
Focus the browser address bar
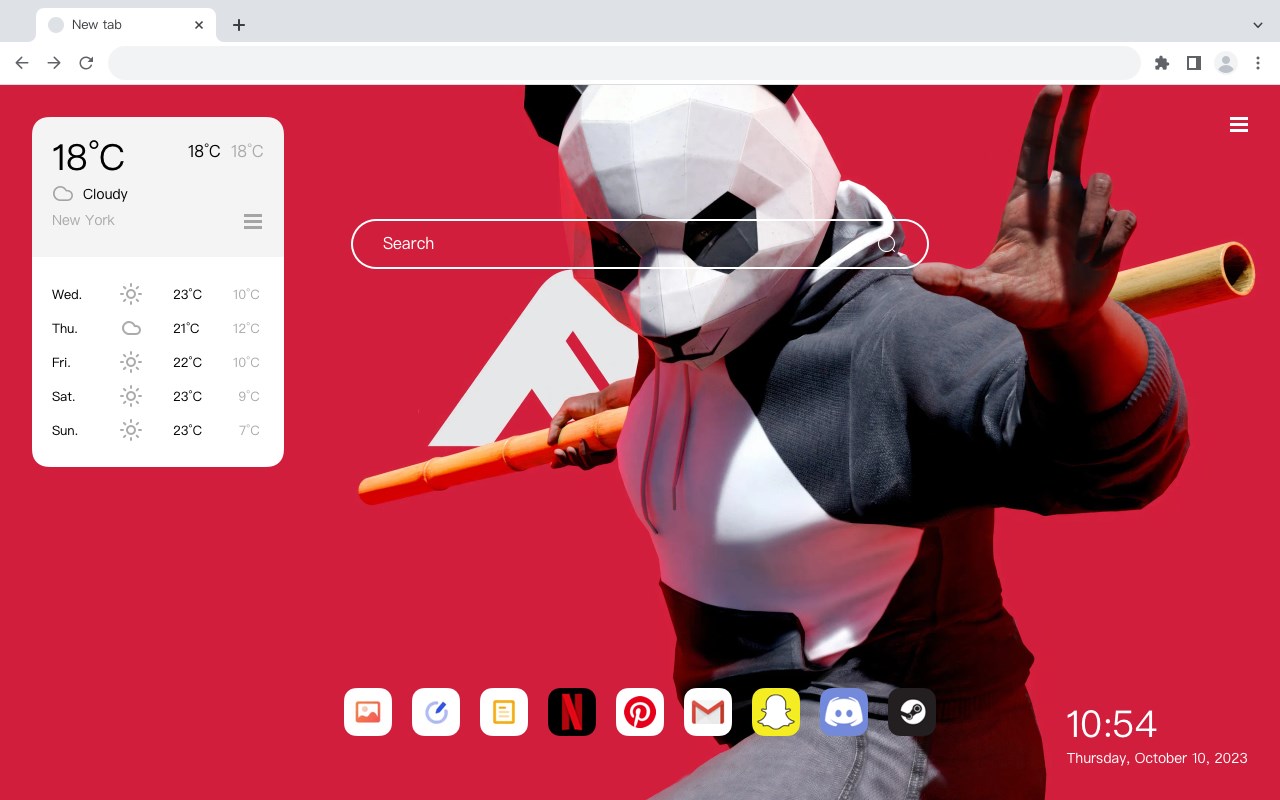[624, 63]
